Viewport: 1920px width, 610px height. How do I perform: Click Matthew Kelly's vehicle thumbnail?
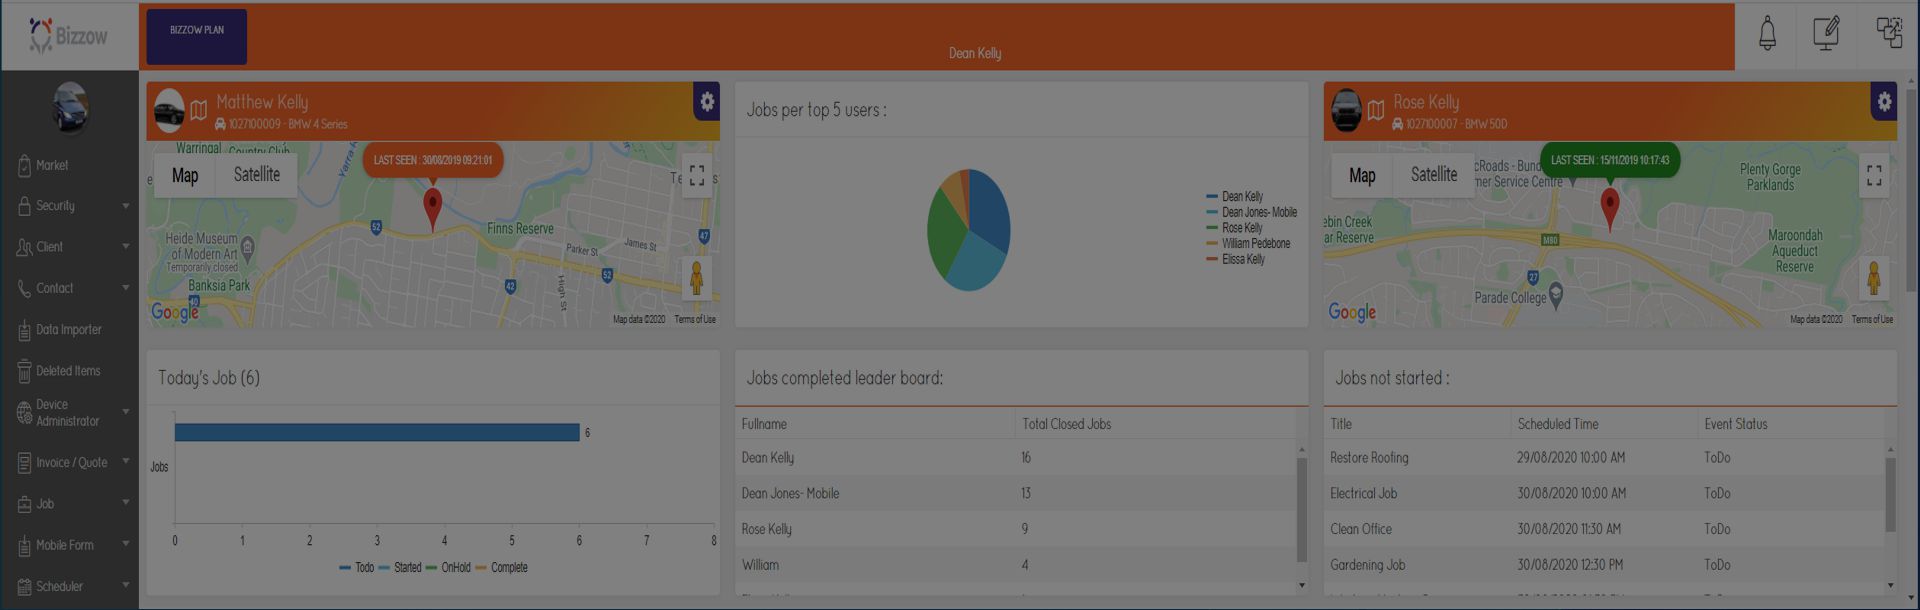coord(168,110)
